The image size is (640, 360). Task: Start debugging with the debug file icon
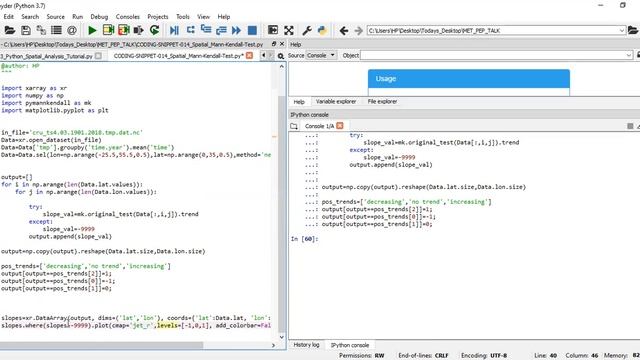point(174,30)
